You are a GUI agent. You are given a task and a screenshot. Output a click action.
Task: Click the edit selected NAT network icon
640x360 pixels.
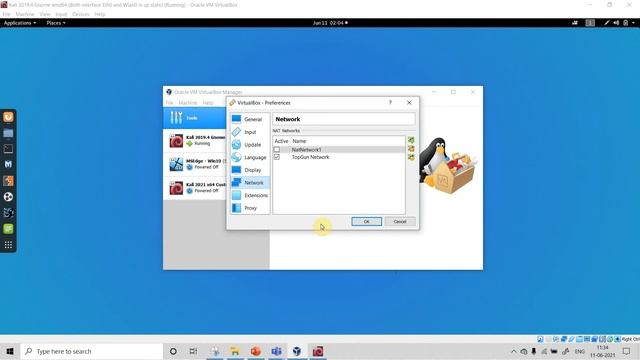coord(411,157)
